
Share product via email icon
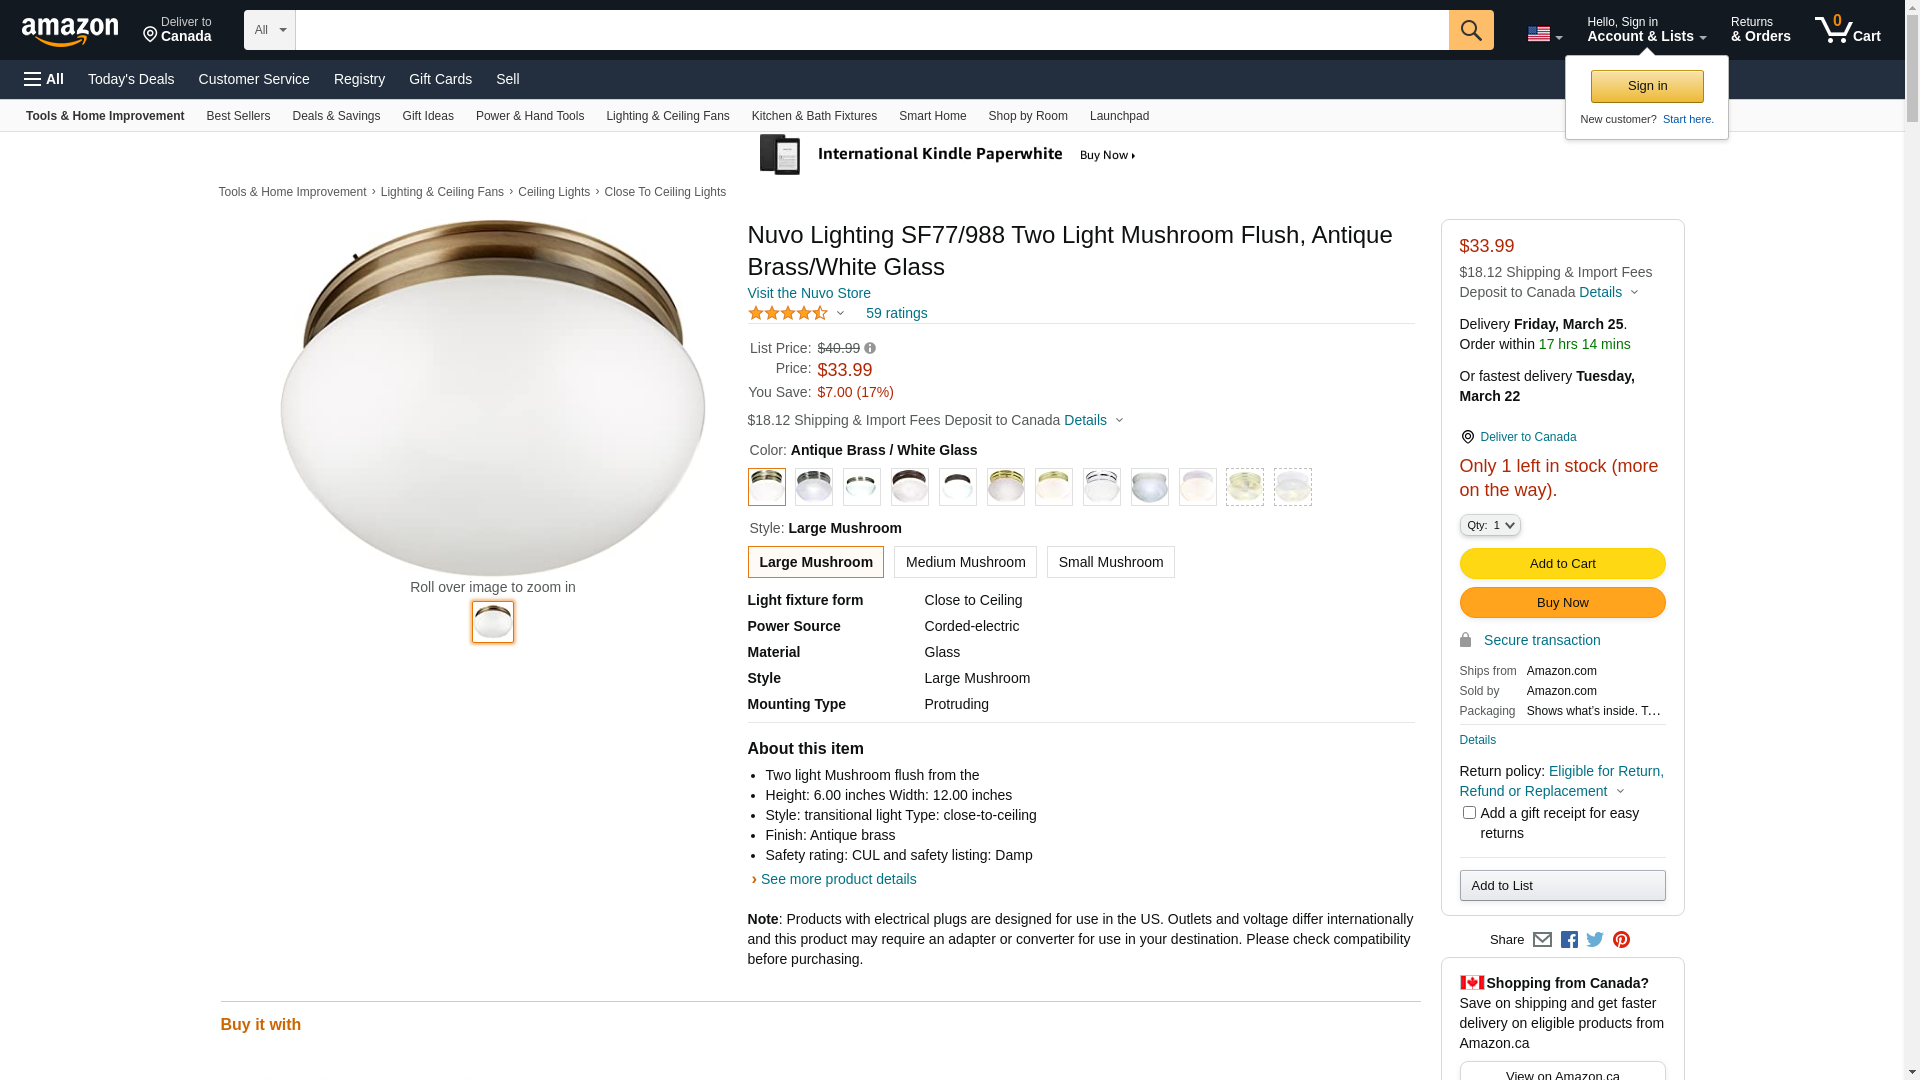click(1542, 940)
